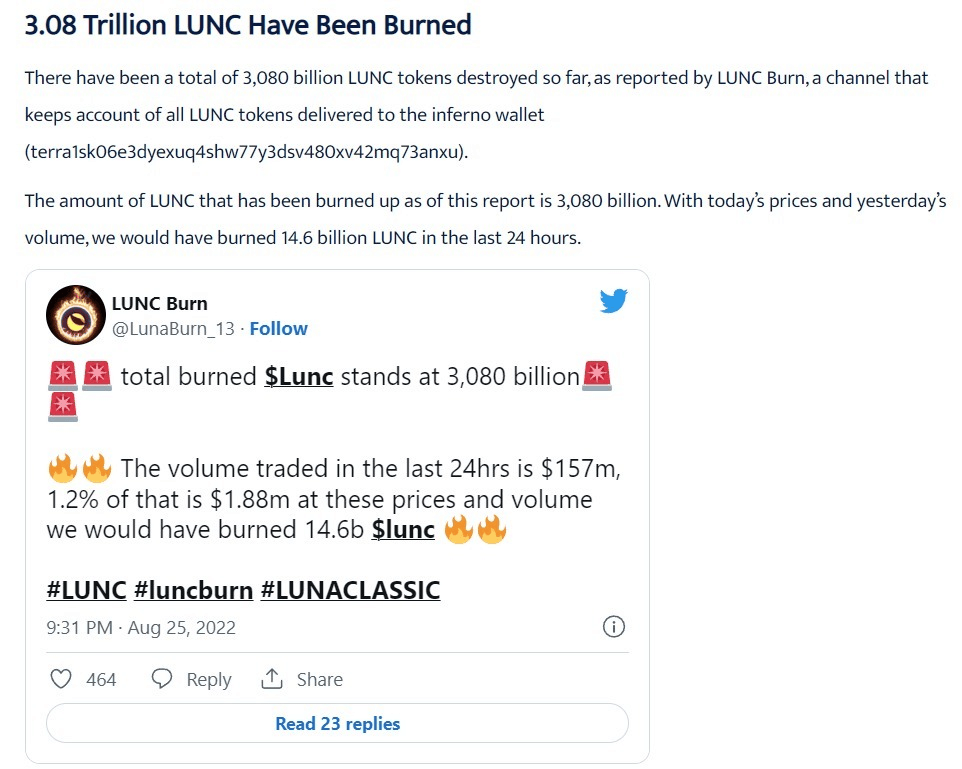Screen dimensions: 962x769
Task: Like the tweet with the heart icon
Action: point(61,679)
